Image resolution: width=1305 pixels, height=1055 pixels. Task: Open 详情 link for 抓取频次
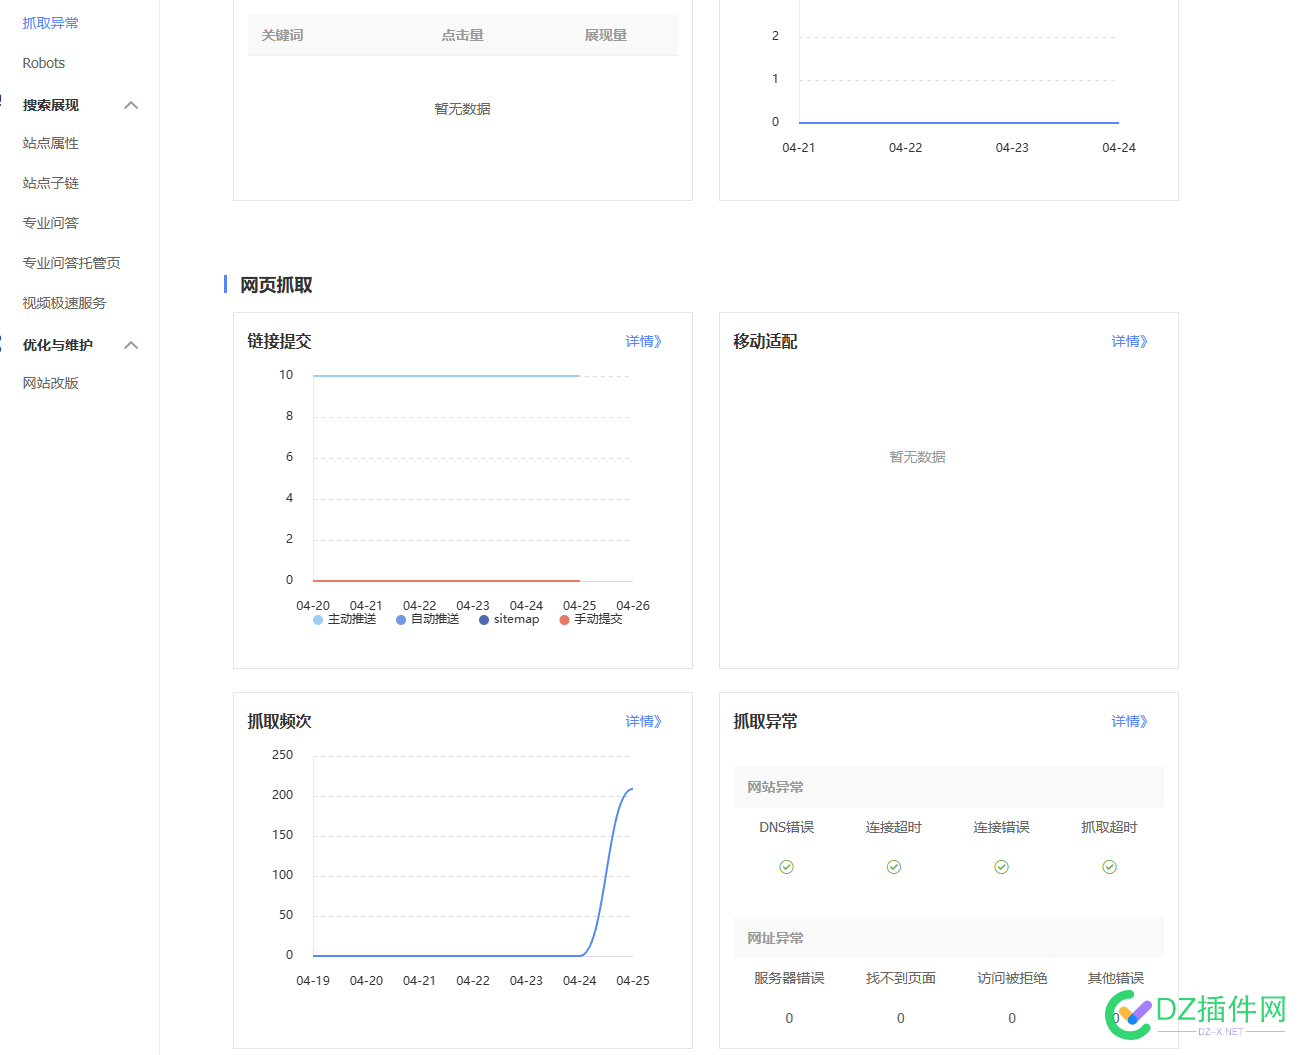click(644, 721)
